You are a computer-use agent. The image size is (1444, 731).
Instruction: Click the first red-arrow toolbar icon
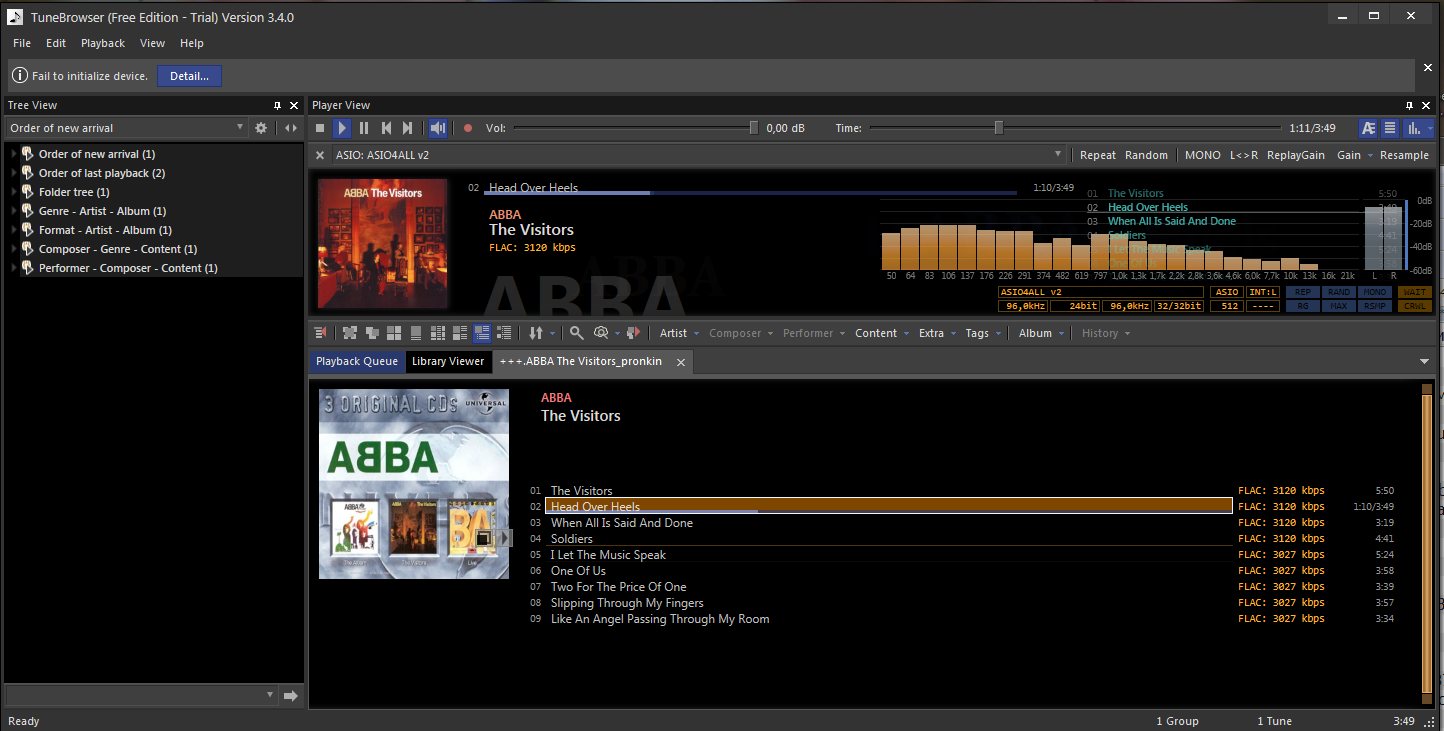pyautogui.click(x=321, y=333)
